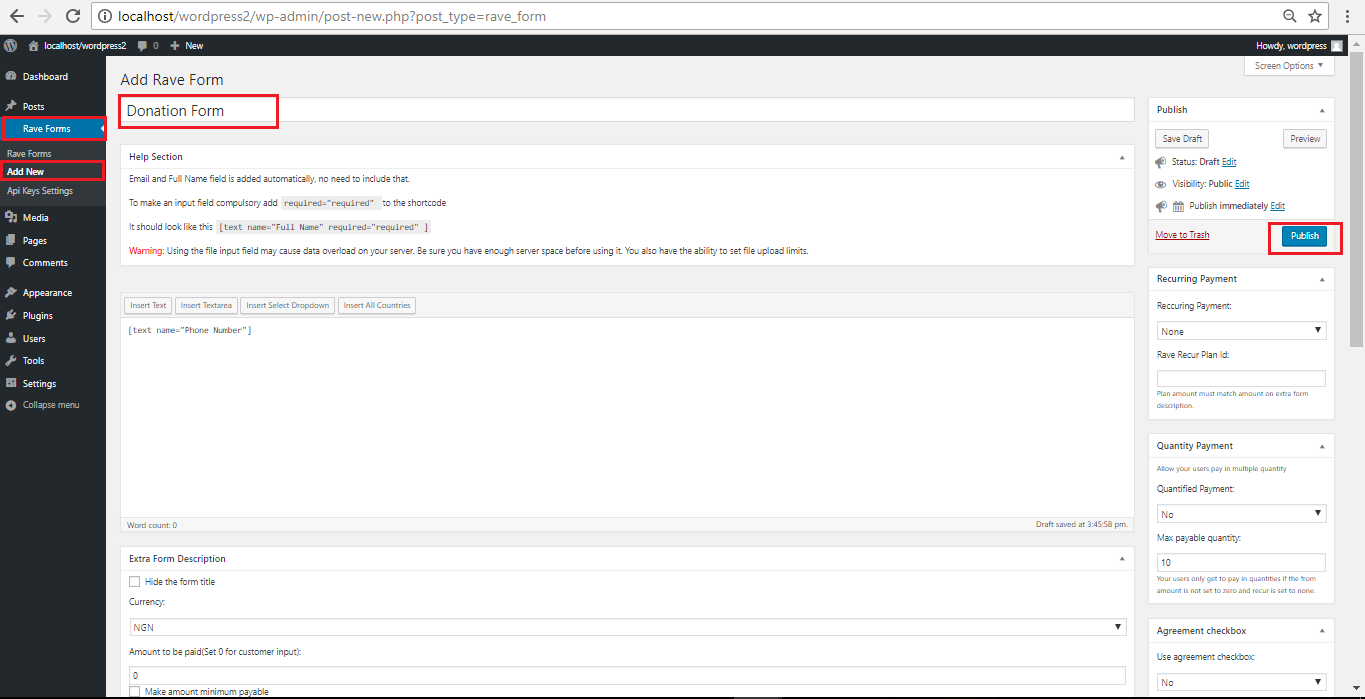This screenshot has height=699, width=1365.
Task: Edit the Public visibility link
Action: (1242, 184)
